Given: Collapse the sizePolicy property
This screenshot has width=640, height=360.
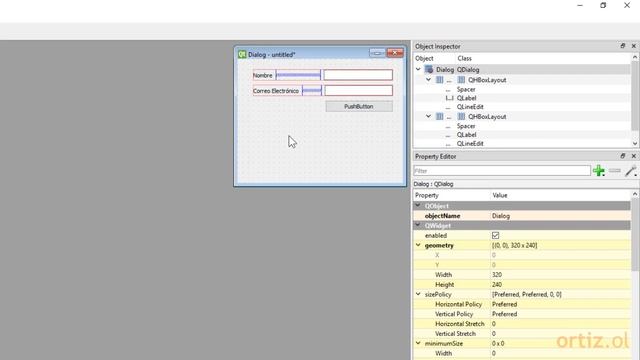Looking at the screenshot, I should click(x=418, y=294).
